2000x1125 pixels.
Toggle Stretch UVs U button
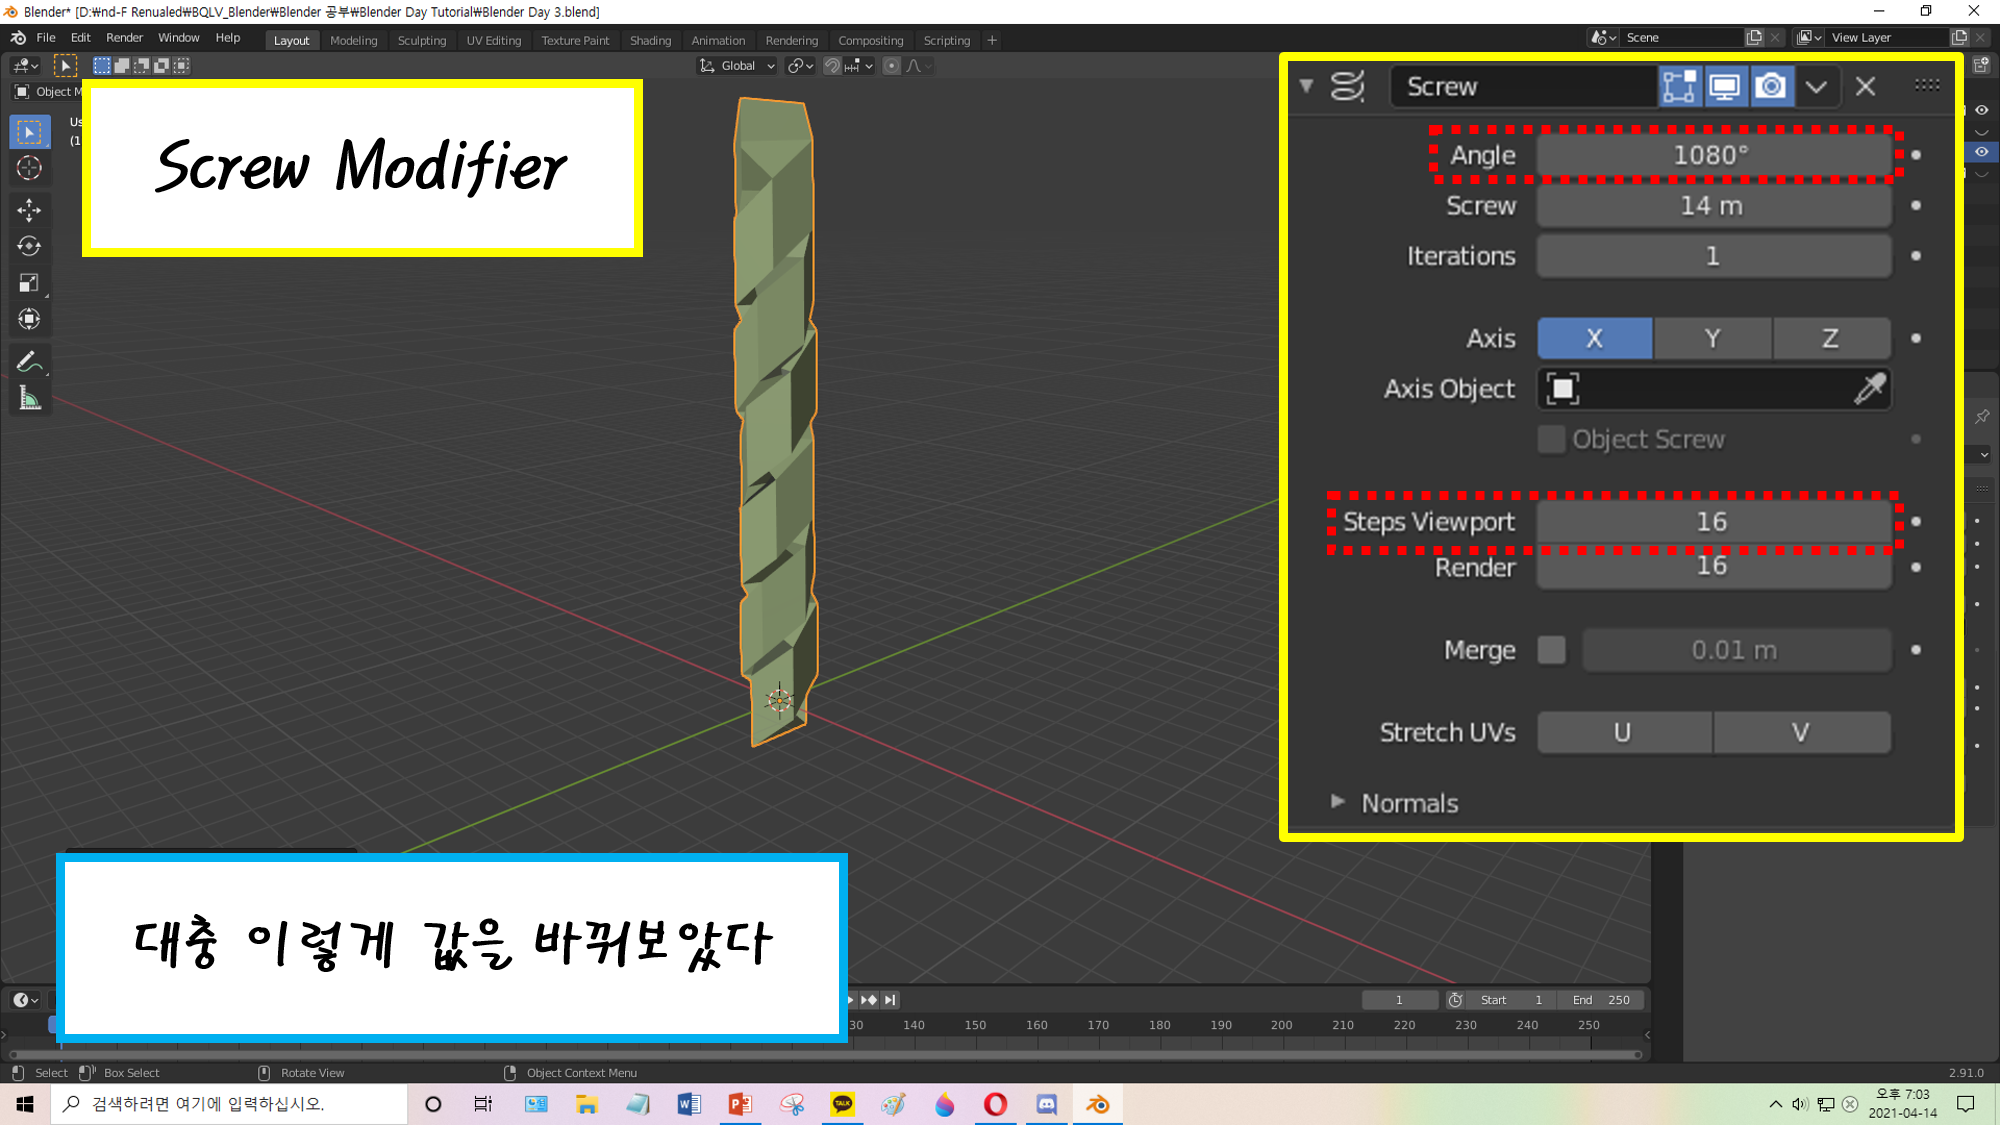[x=1623, y=732]
